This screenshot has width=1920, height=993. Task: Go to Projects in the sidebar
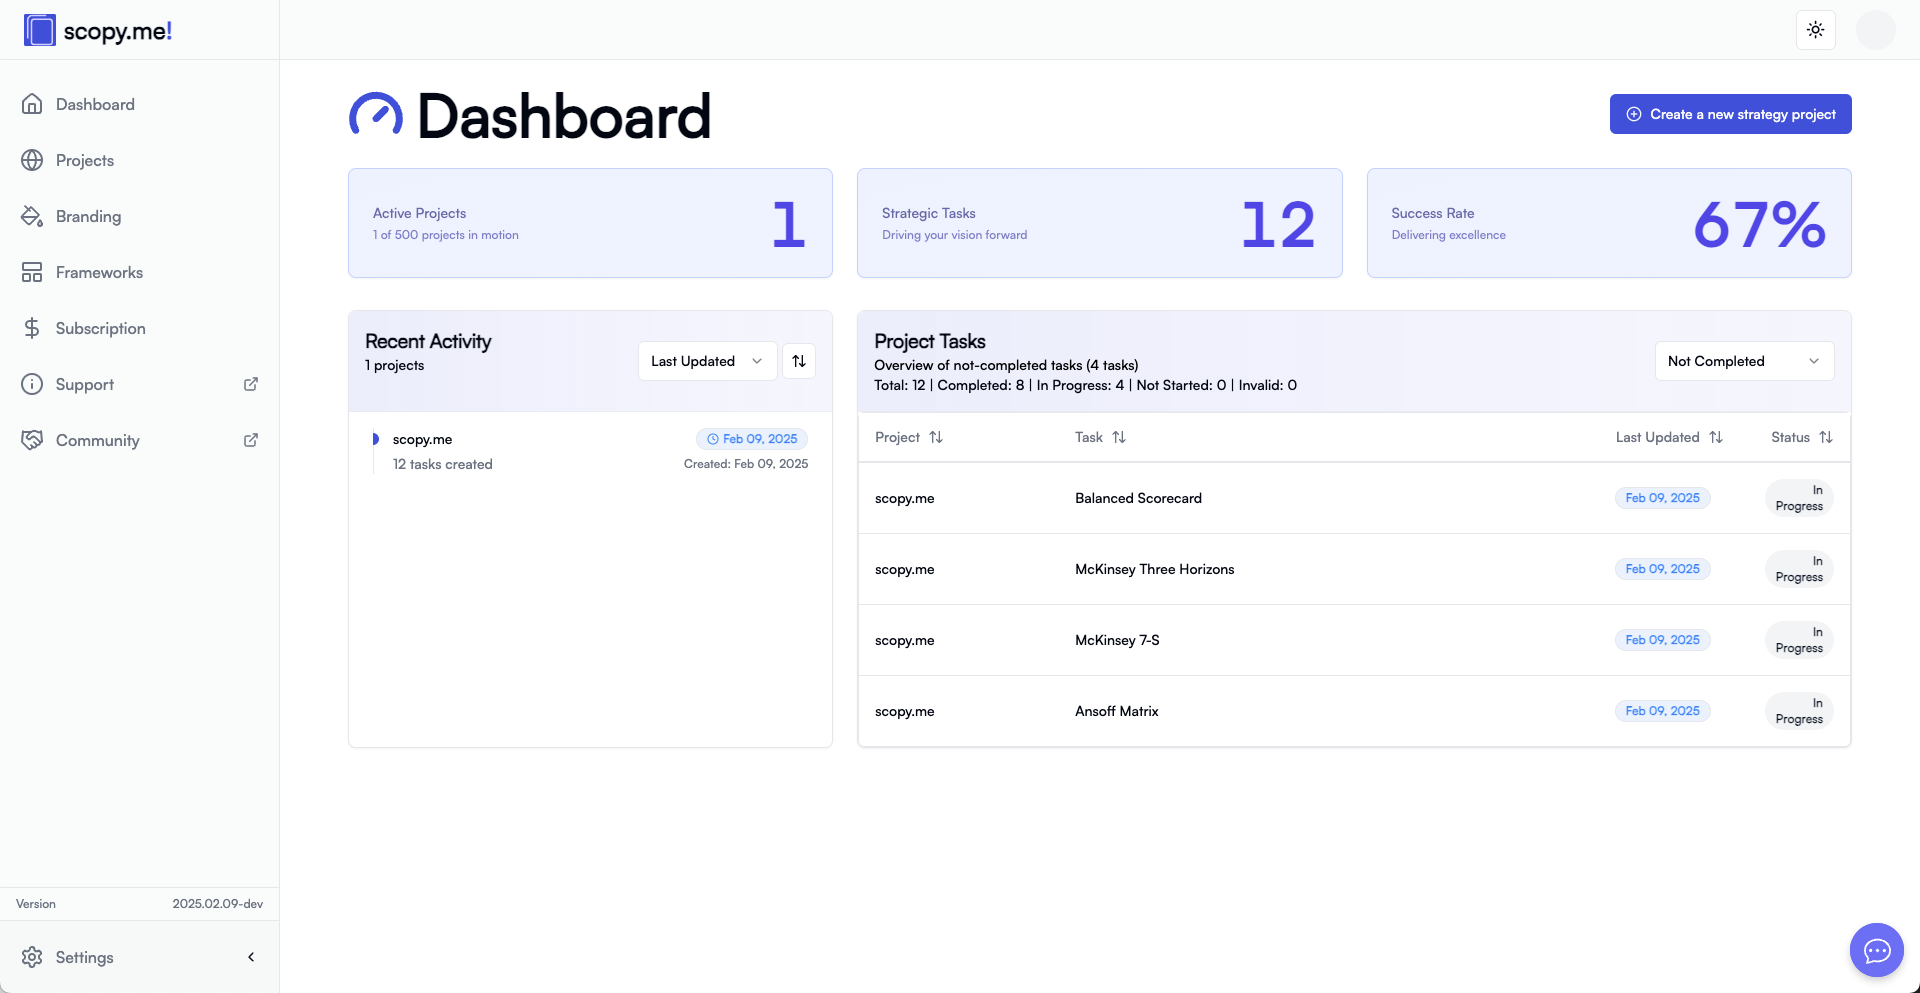pos(85,160)
